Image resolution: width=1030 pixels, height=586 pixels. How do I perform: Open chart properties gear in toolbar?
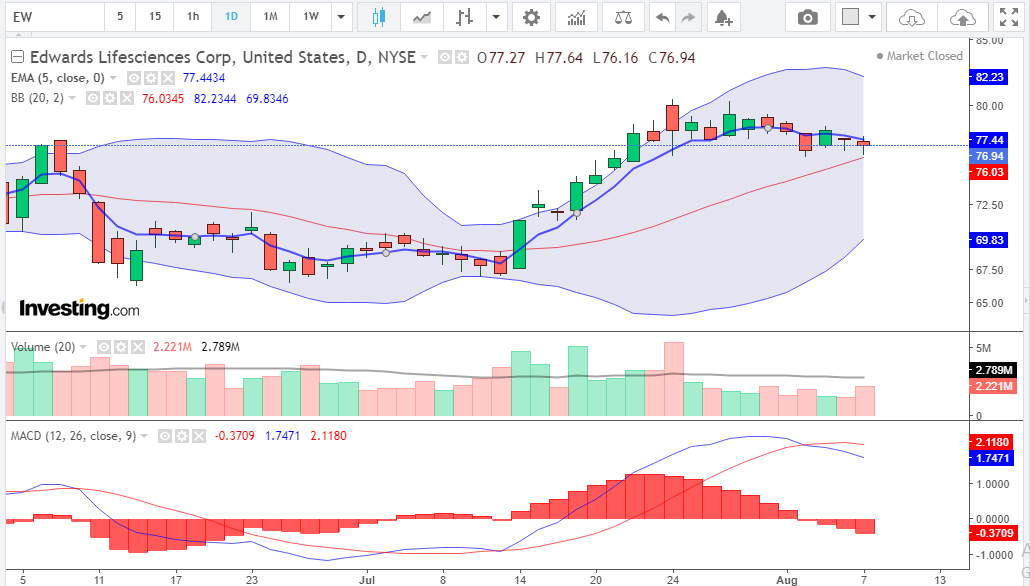point(531,17)
